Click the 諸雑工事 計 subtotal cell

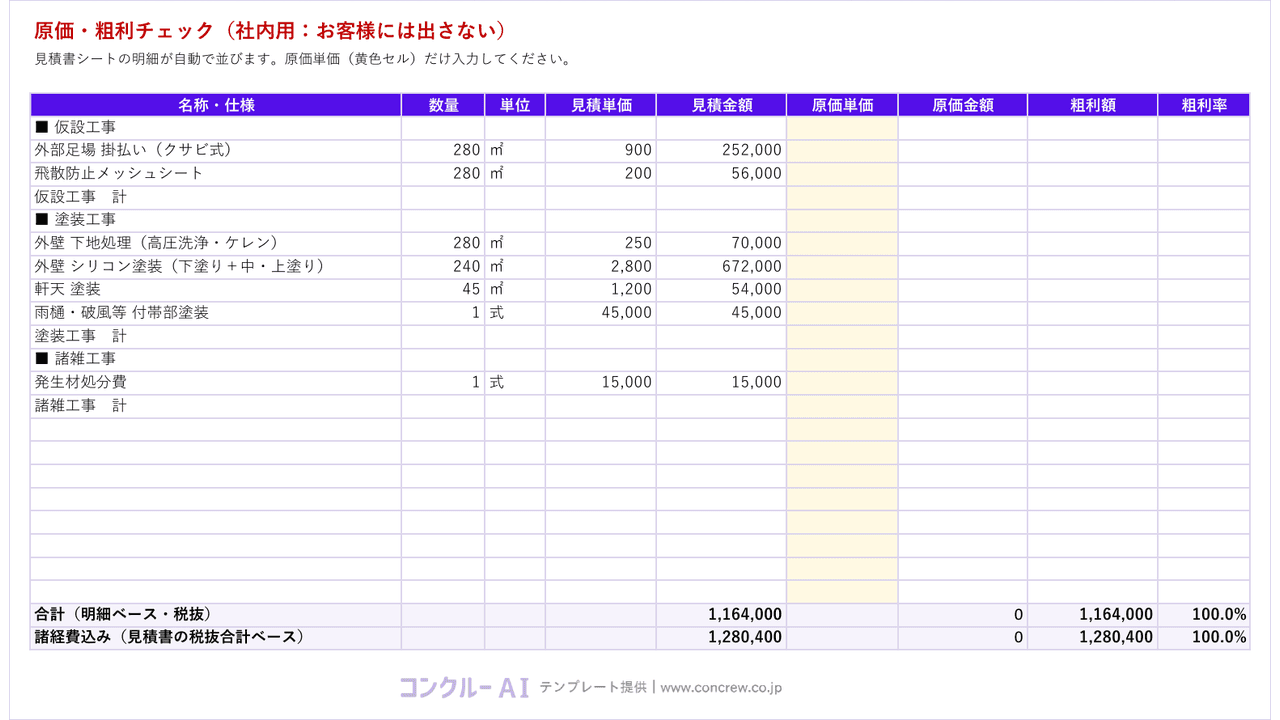(x=216, y=406)
